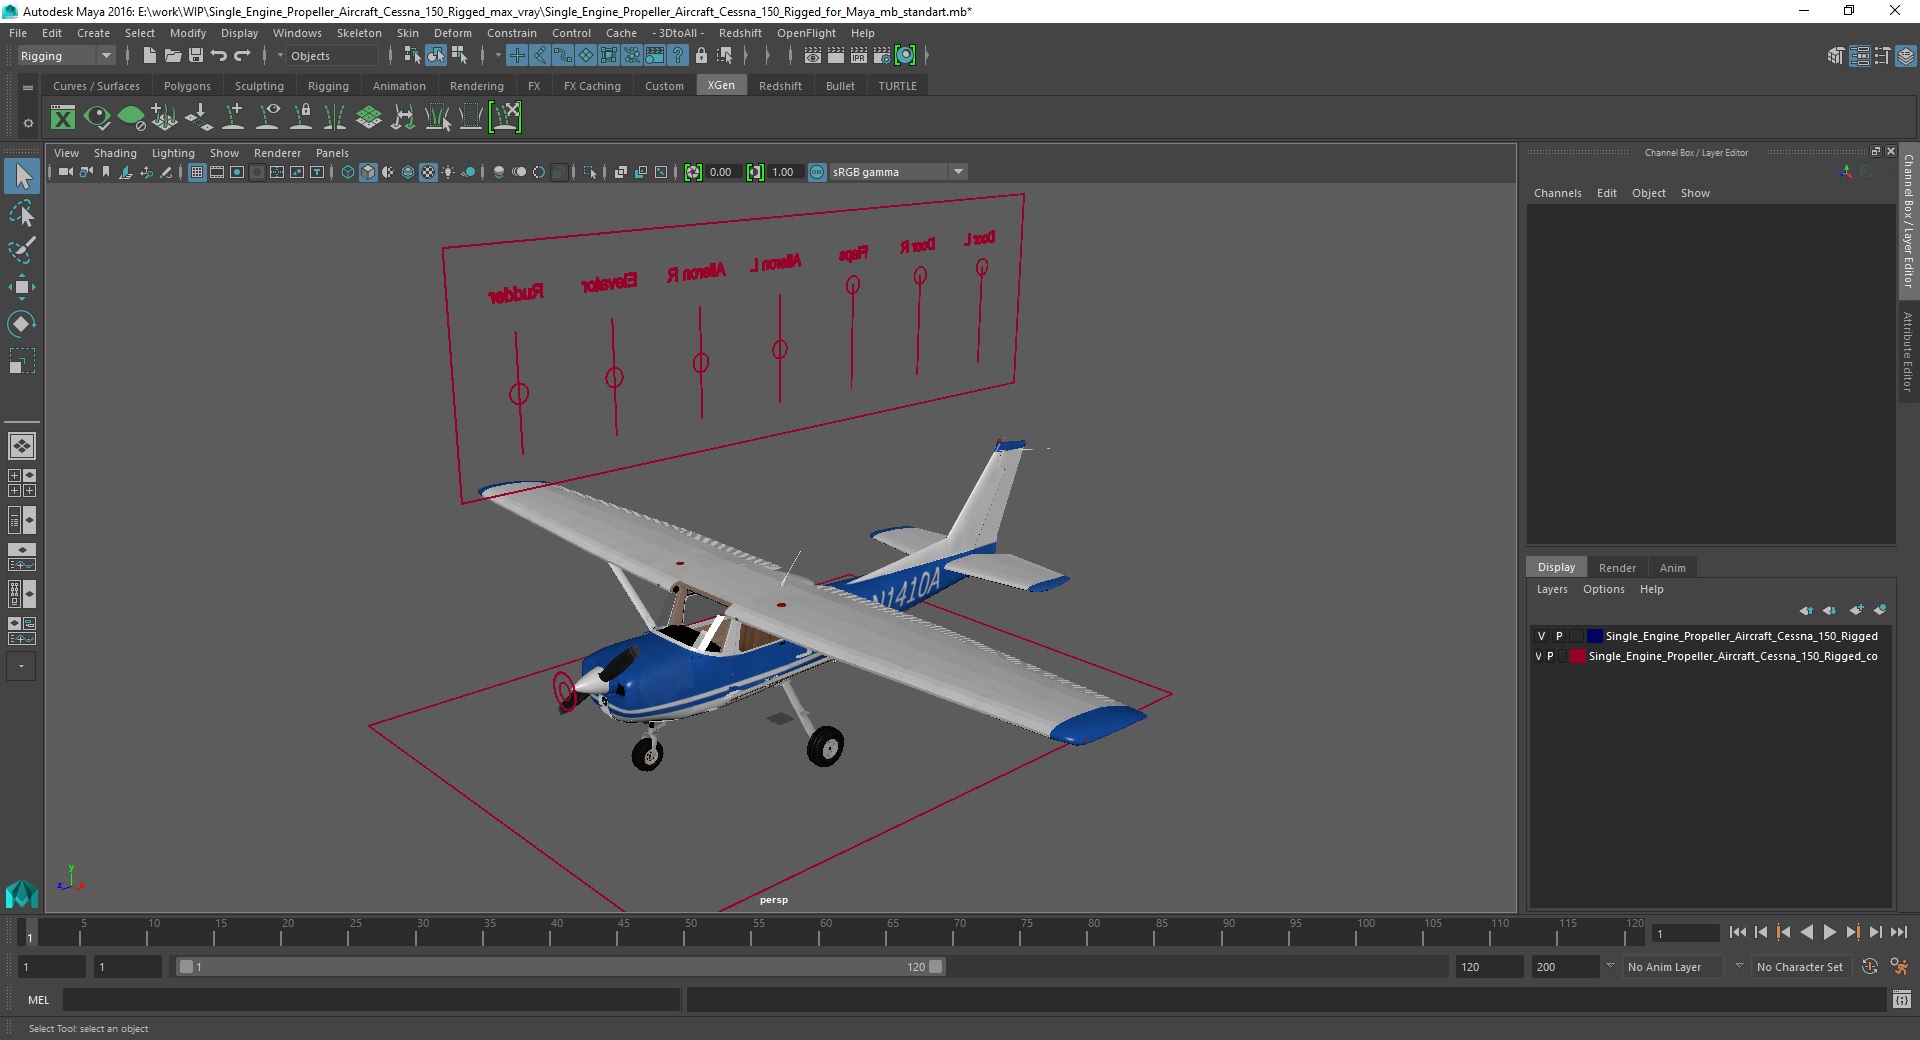The image size is (1920, 1040).
Task: Click the XGen preview eye icon
Action: (x=97, y=118)
